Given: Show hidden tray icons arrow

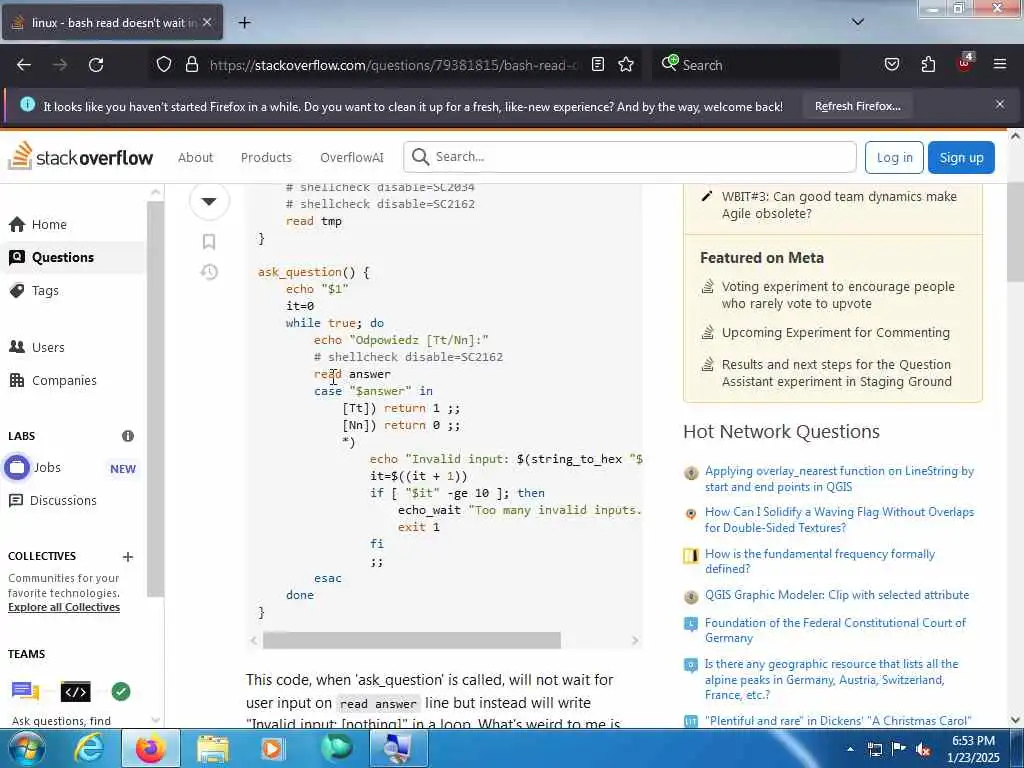Looking at the screenshot, I should click(x=850, y=749).
